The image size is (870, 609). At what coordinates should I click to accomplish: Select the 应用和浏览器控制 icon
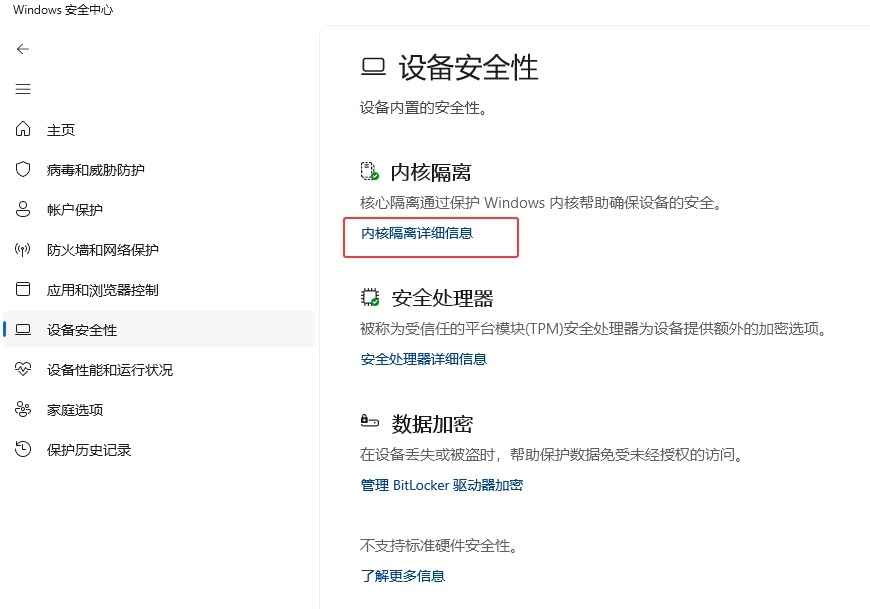(23, 289)
